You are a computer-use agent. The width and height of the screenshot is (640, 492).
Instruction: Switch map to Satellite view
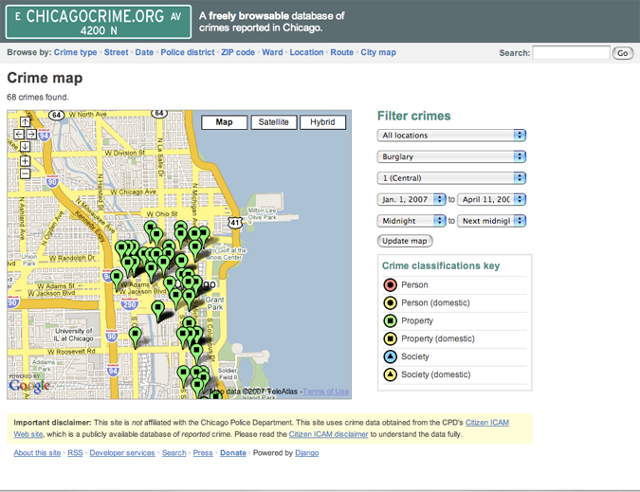coord(274,122)
